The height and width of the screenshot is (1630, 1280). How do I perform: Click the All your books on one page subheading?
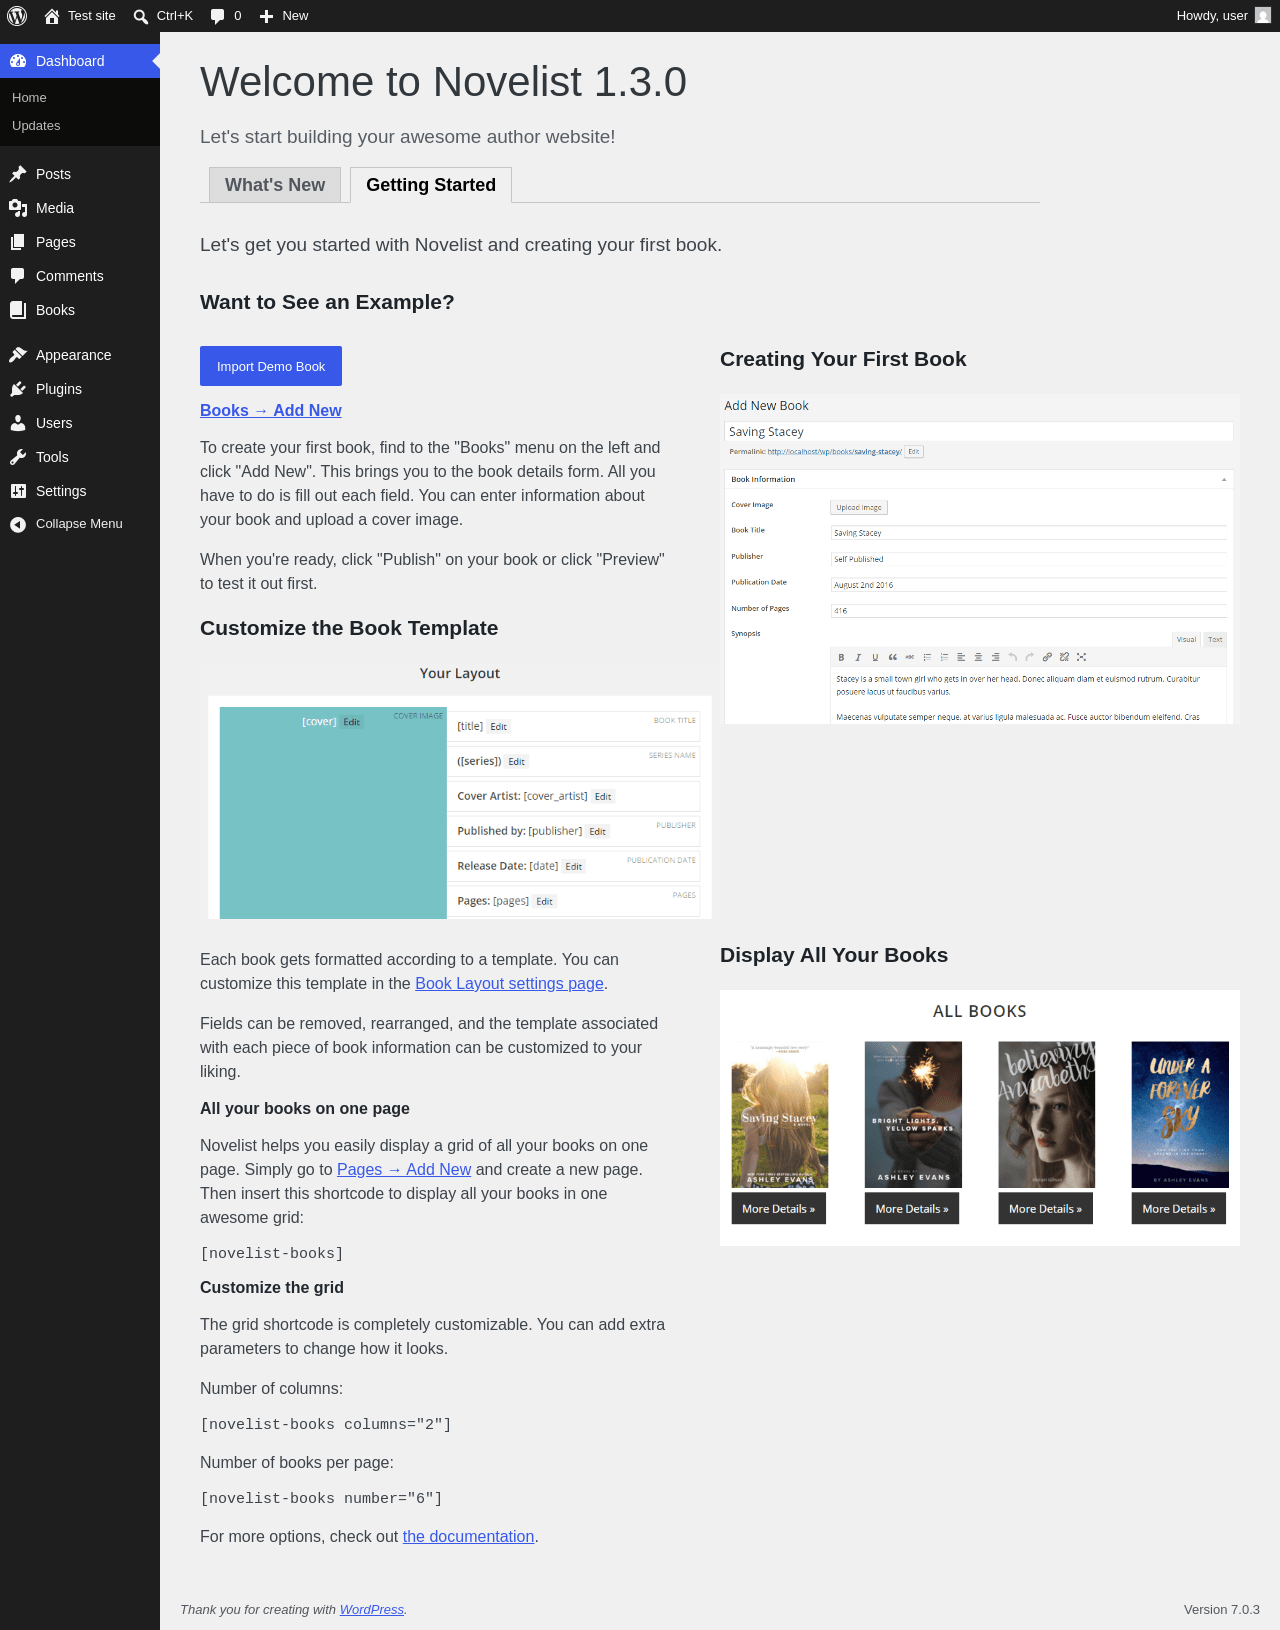pyautogui.click(x=305, y=1109)
